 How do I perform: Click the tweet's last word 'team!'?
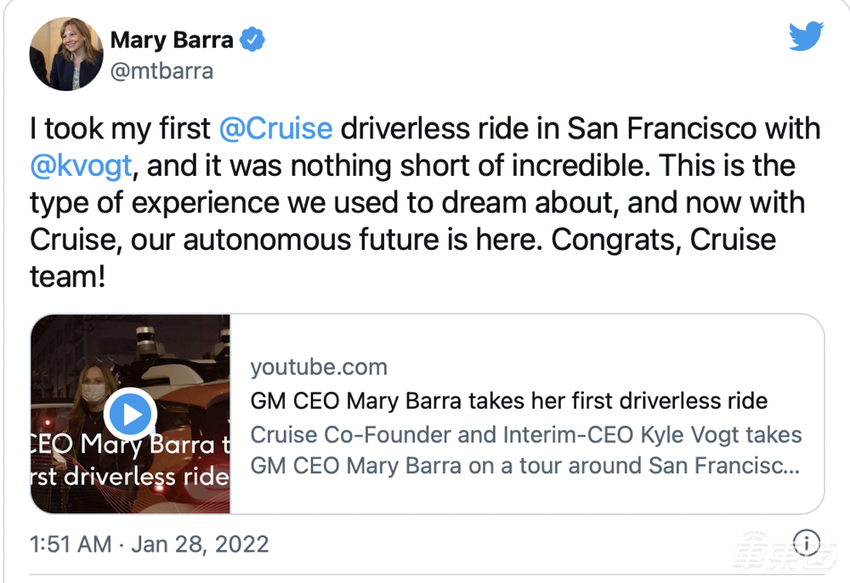(68, 277)
